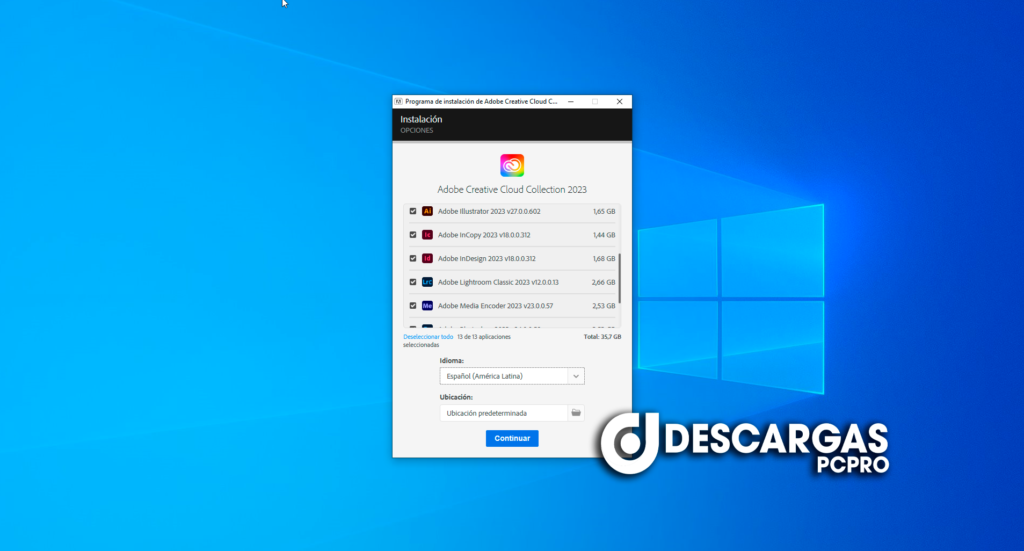1024x551 pixels.
Task: Click the 1,44 GB size value
Action: point(603,234)
